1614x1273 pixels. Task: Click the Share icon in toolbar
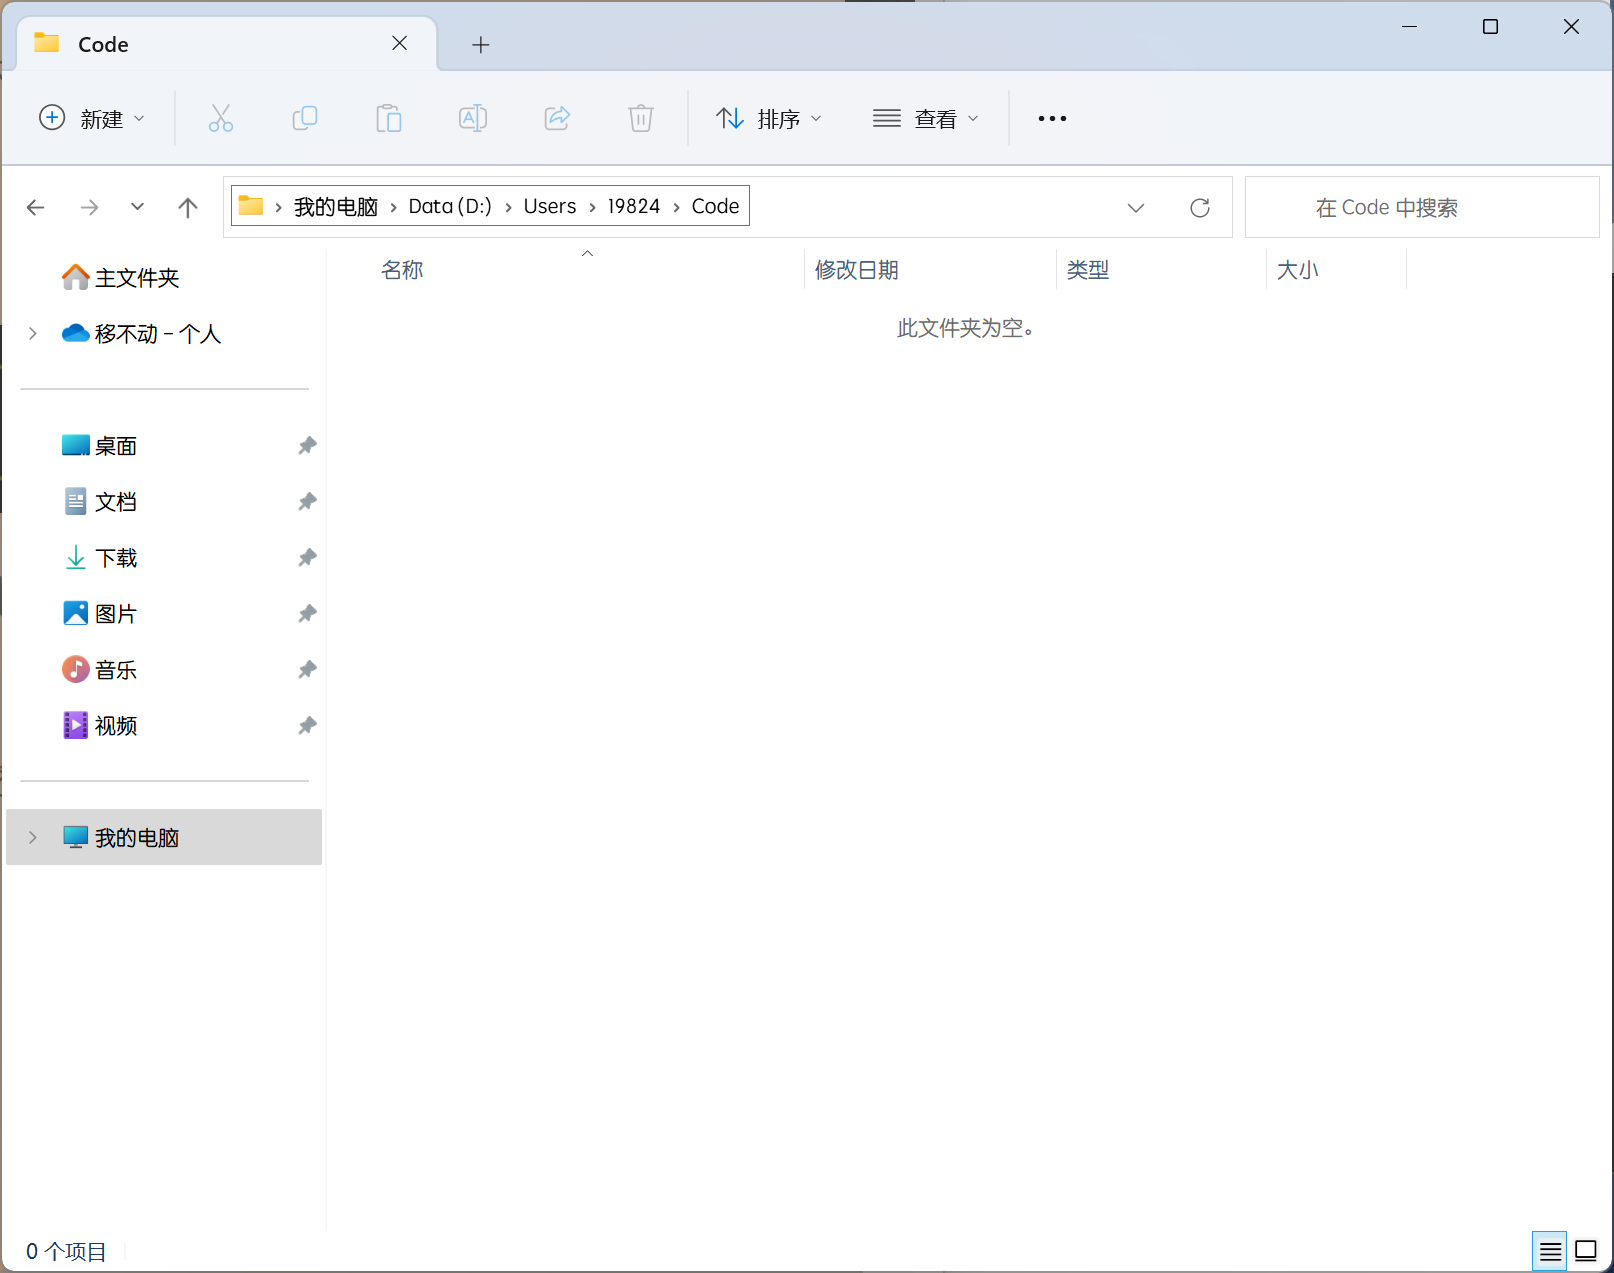pyautogui.click(x=557, y=119)
